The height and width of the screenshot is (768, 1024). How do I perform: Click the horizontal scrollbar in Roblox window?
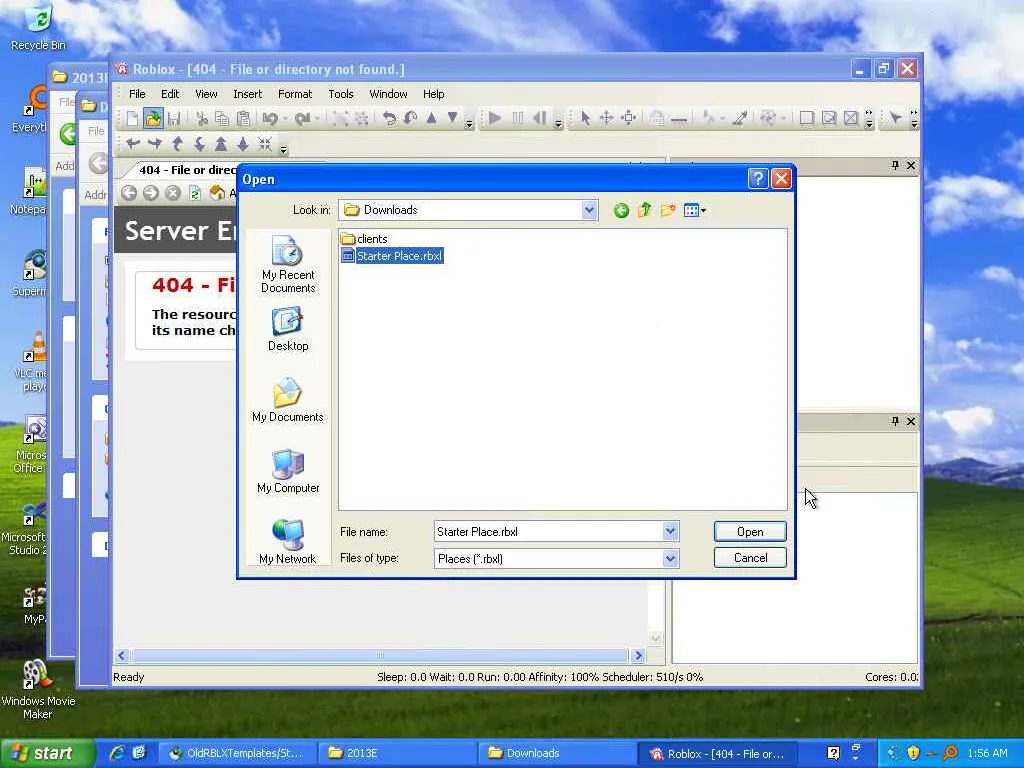click(379, 655)
